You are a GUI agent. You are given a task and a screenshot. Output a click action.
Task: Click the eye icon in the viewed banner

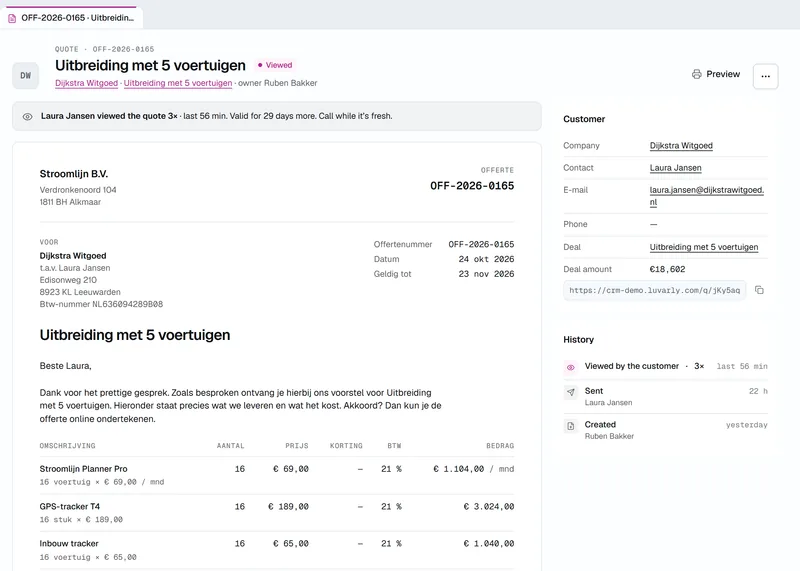tap(28, 116)
